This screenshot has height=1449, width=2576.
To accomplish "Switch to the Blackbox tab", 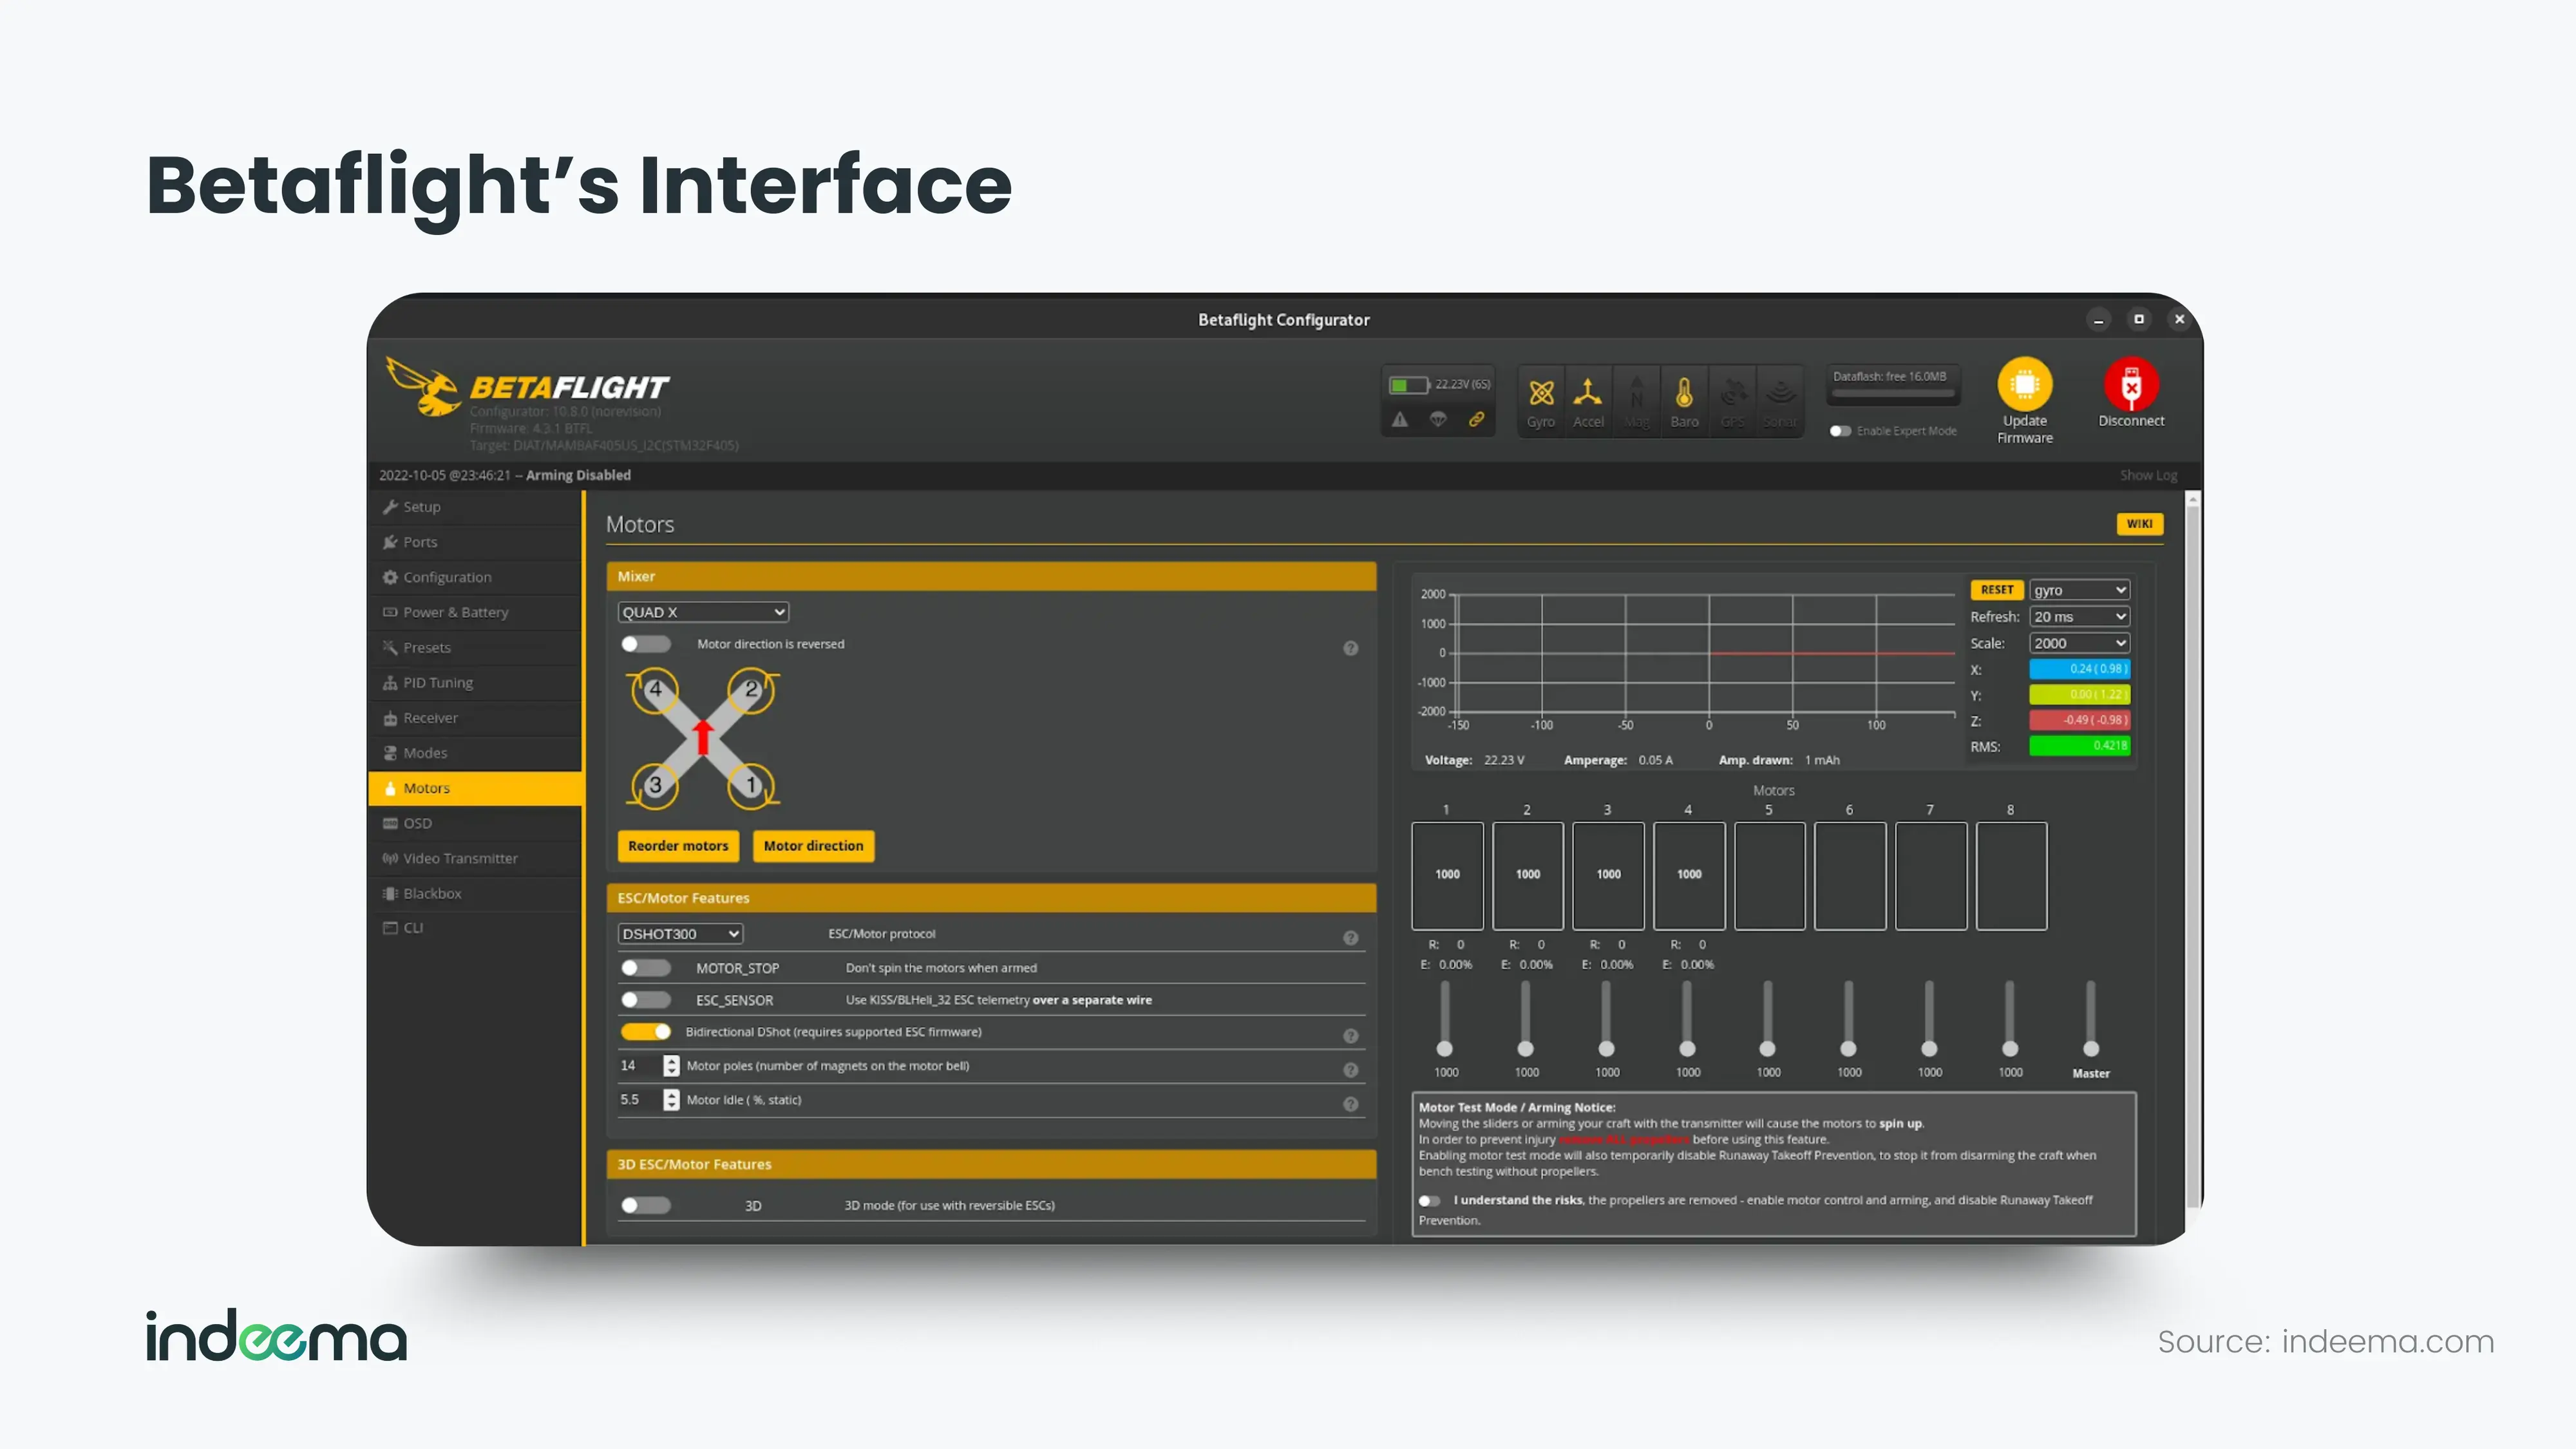I will pos(432,894).
